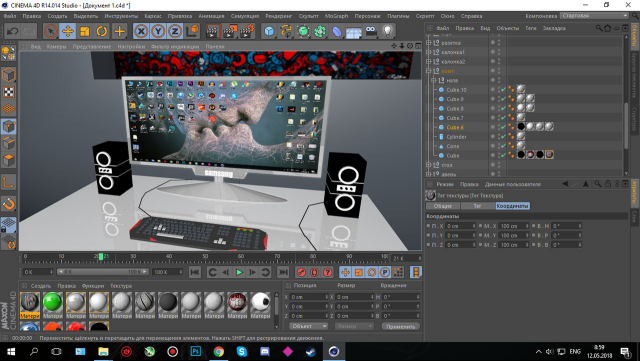Switch to the Координаты tab
This screenshot has height=361, width=640.
513,206
